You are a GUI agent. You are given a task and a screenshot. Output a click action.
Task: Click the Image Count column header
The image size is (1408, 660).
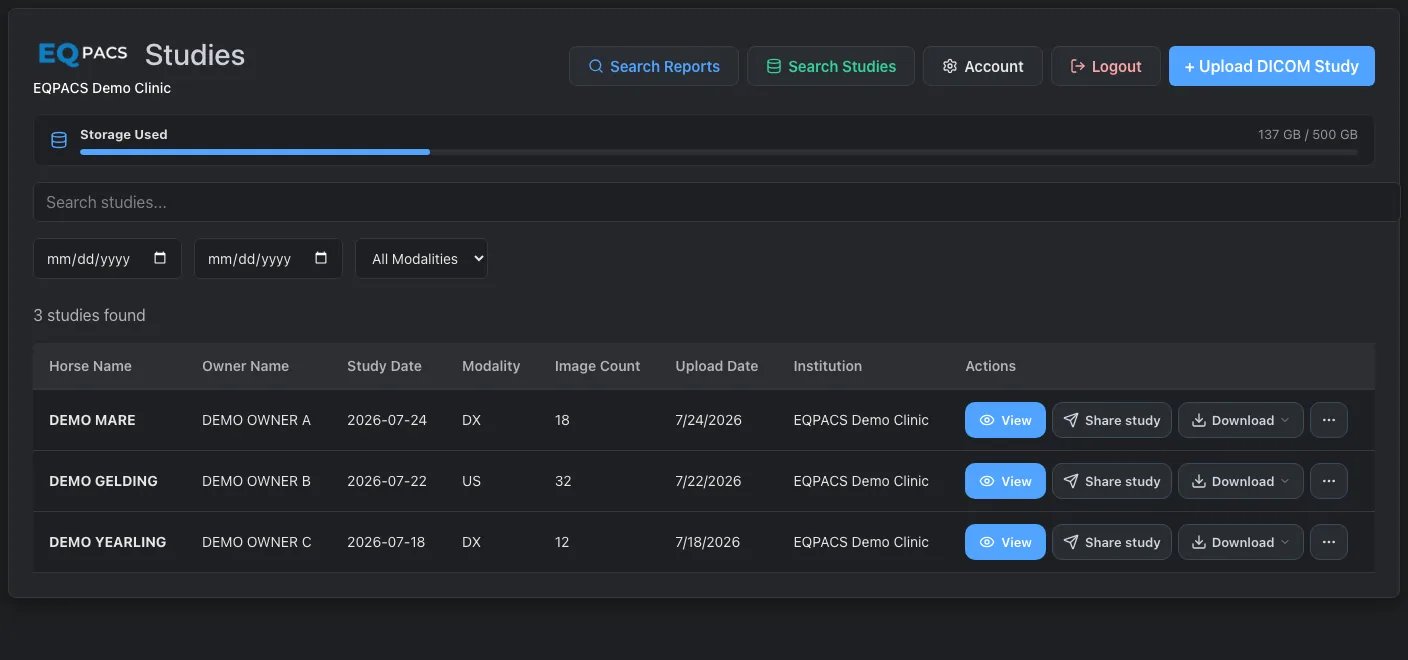597,366
